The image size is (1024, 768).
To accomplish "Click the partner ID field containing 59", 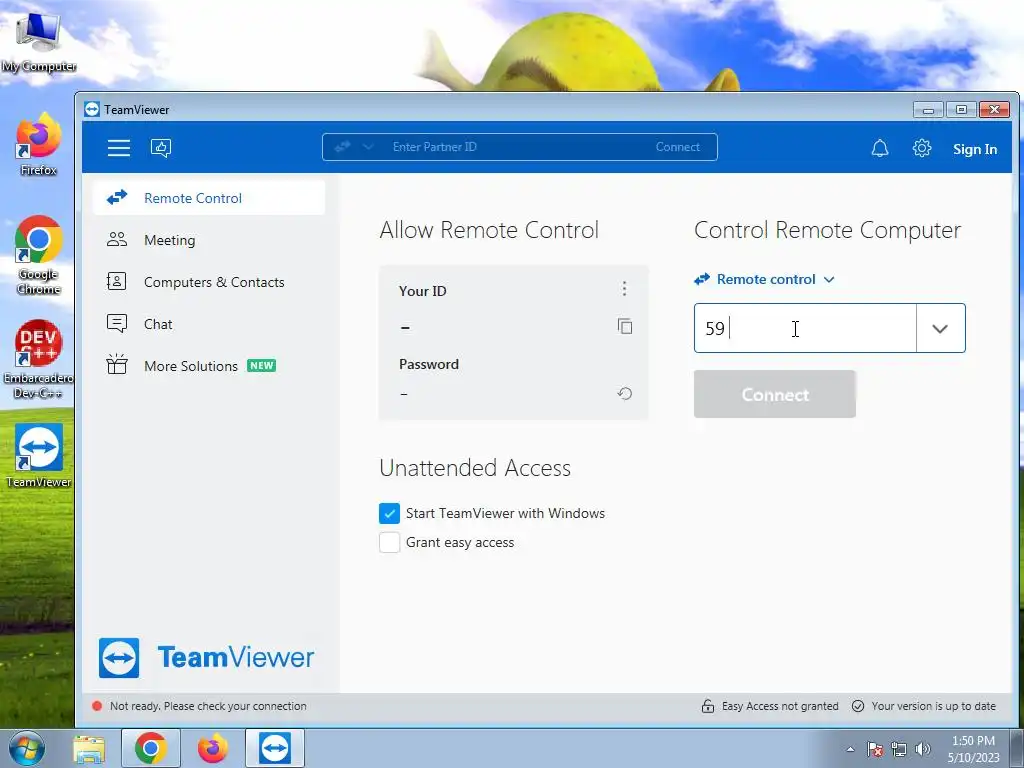I will pos(805,328).
